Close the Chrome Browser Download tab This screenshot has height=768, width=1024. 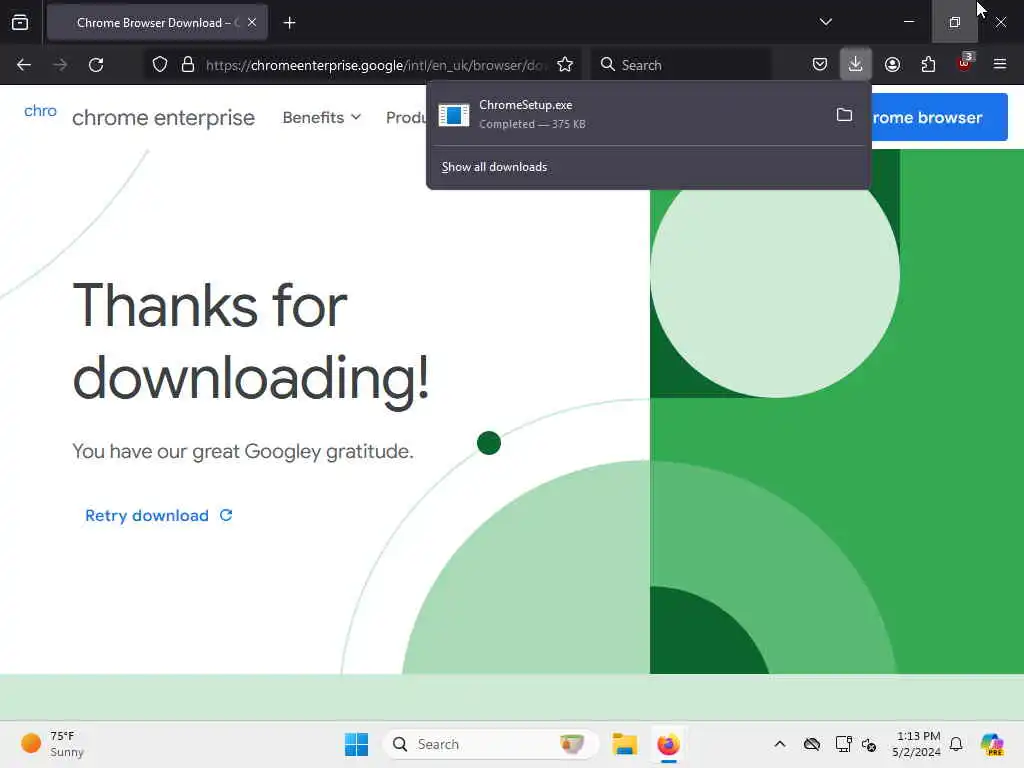pos(251,23)
